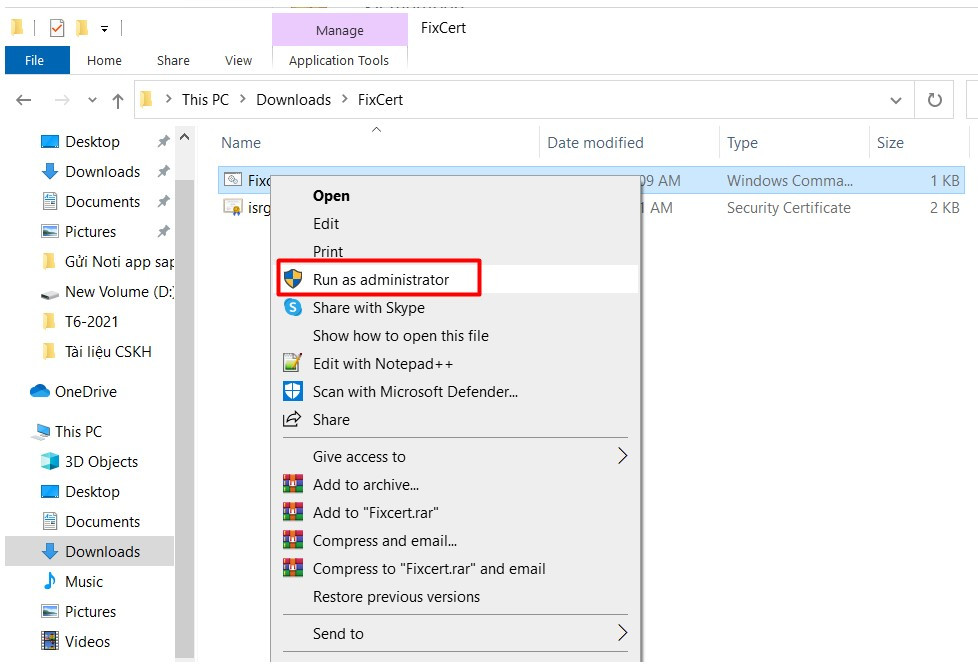
Task: Open the Customize Quick Access Toolbar dropdown
Action: pyautogui.click(x=104, y=29)
